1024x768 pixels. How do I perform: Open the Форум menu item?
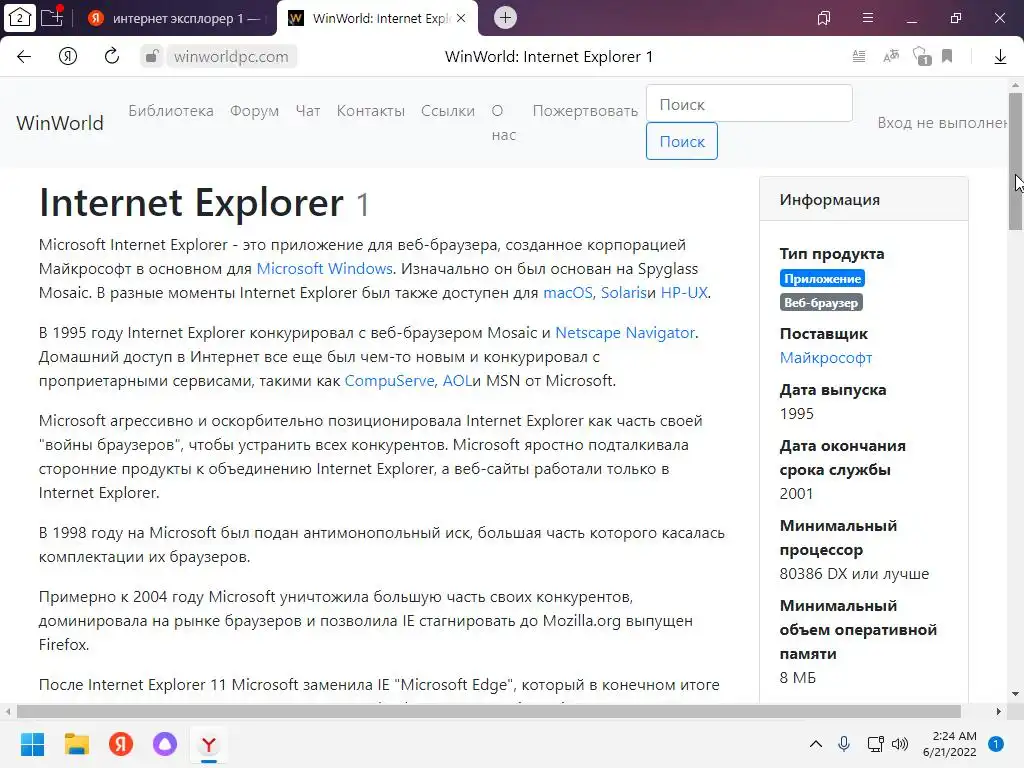pyautogui.click(x=254, y=110)
